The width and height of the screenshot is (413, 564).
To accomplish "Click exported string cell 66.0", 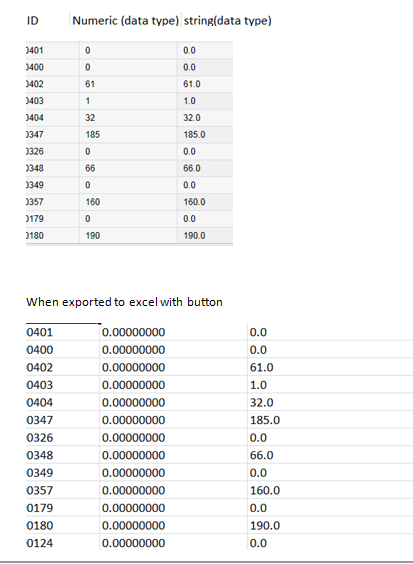I will pyautogui.click(x=262, y=455).
